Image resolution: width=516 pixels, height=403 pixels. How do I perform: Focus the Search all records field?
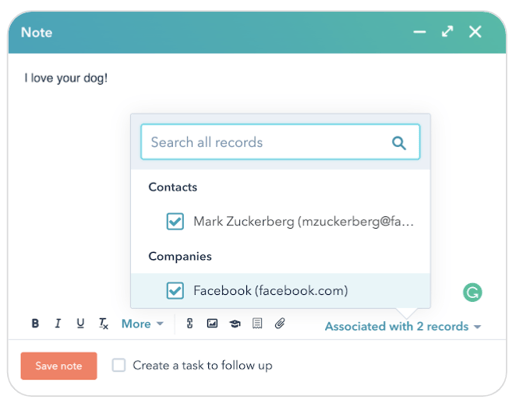pos(280,142)
